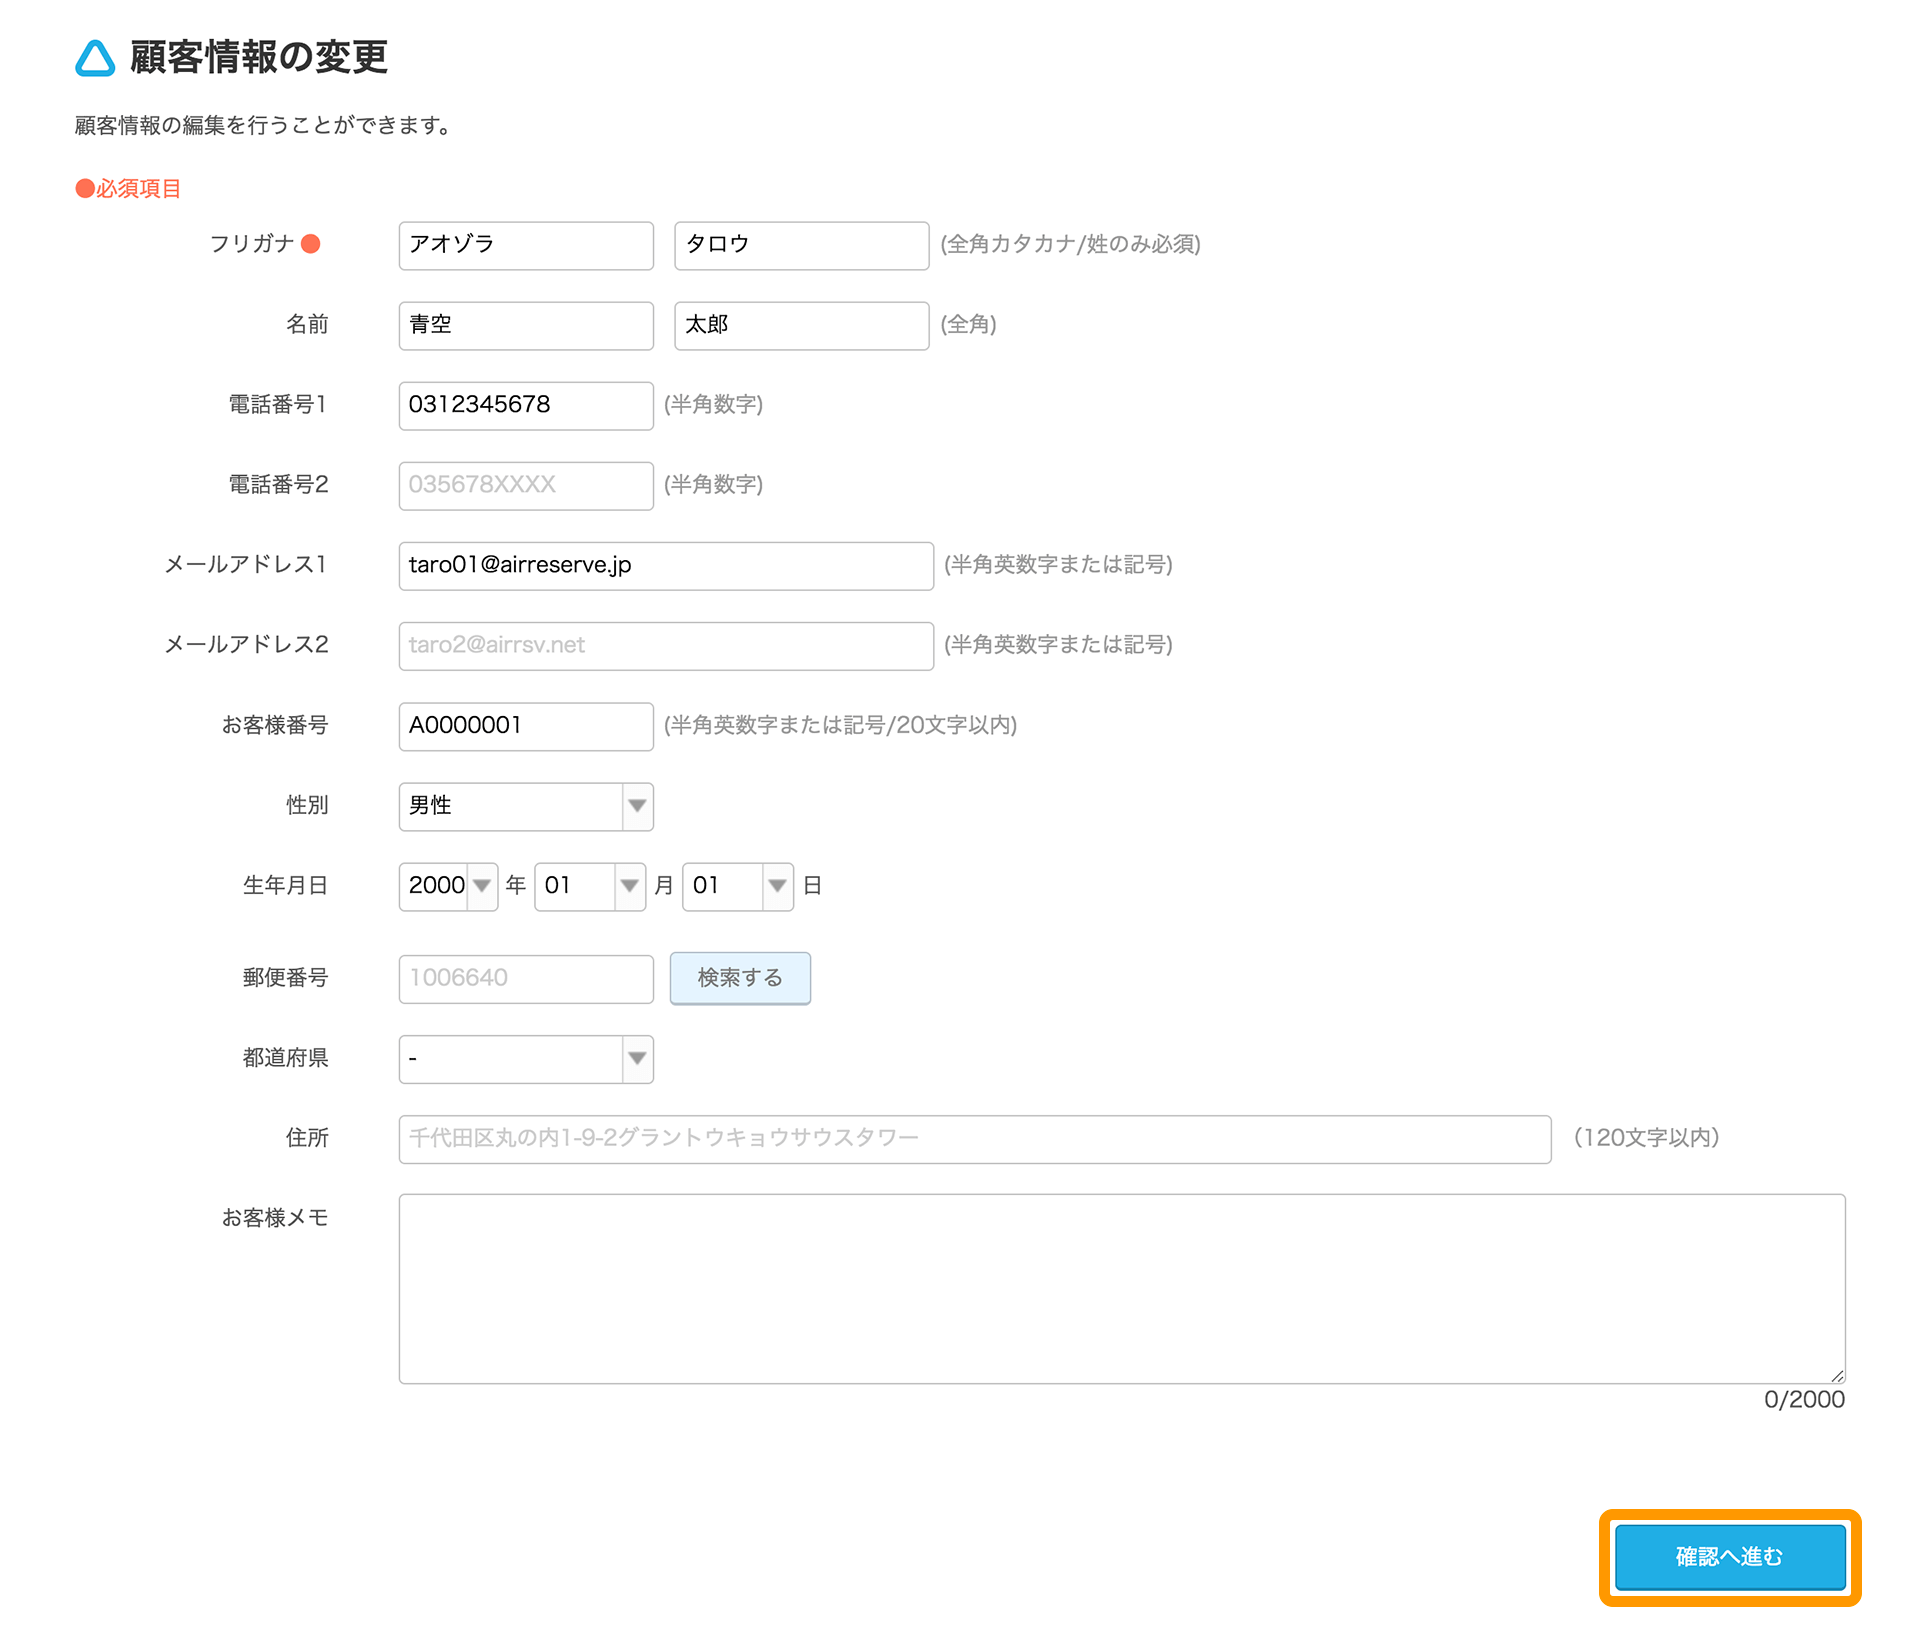The image size is (1920, 1630).
Task: Click the メールアドレス1 field with taro01@airreserve.jp
Action: [666, 565]
